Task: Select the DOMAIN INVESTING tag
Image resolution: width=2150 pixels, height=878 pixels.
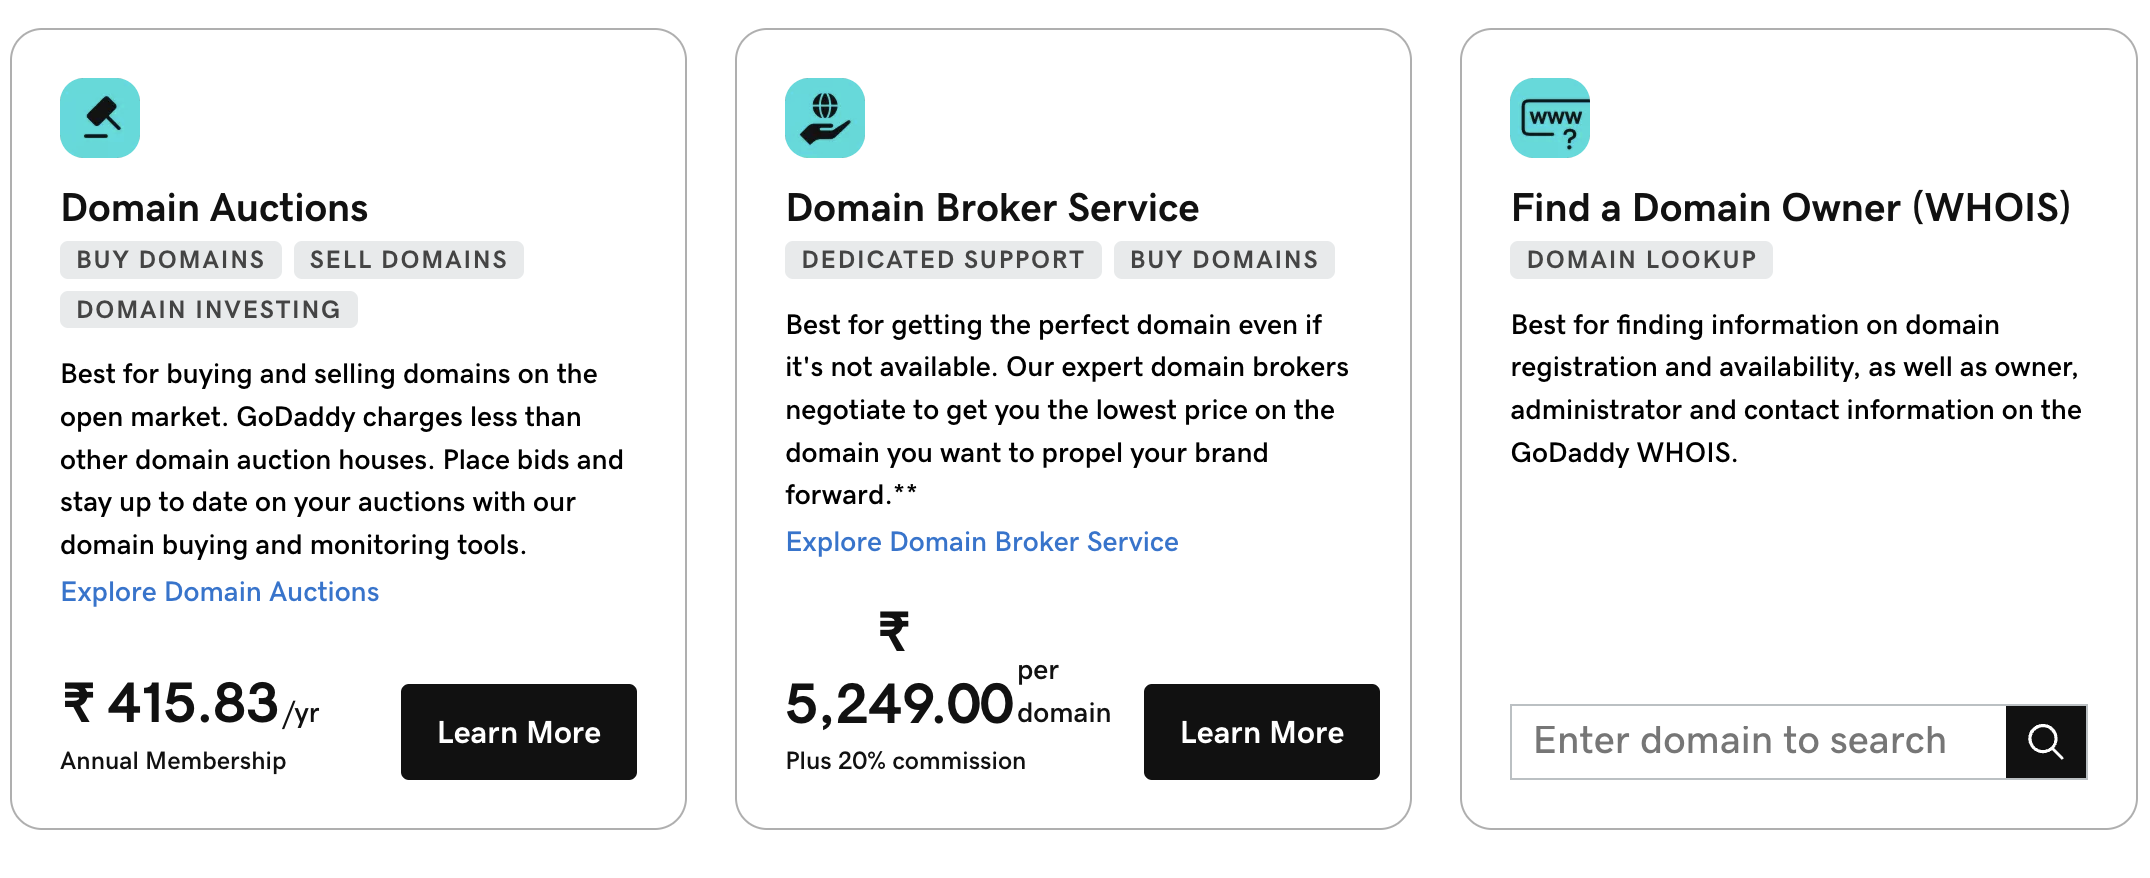Action: [x=207, y=309]
